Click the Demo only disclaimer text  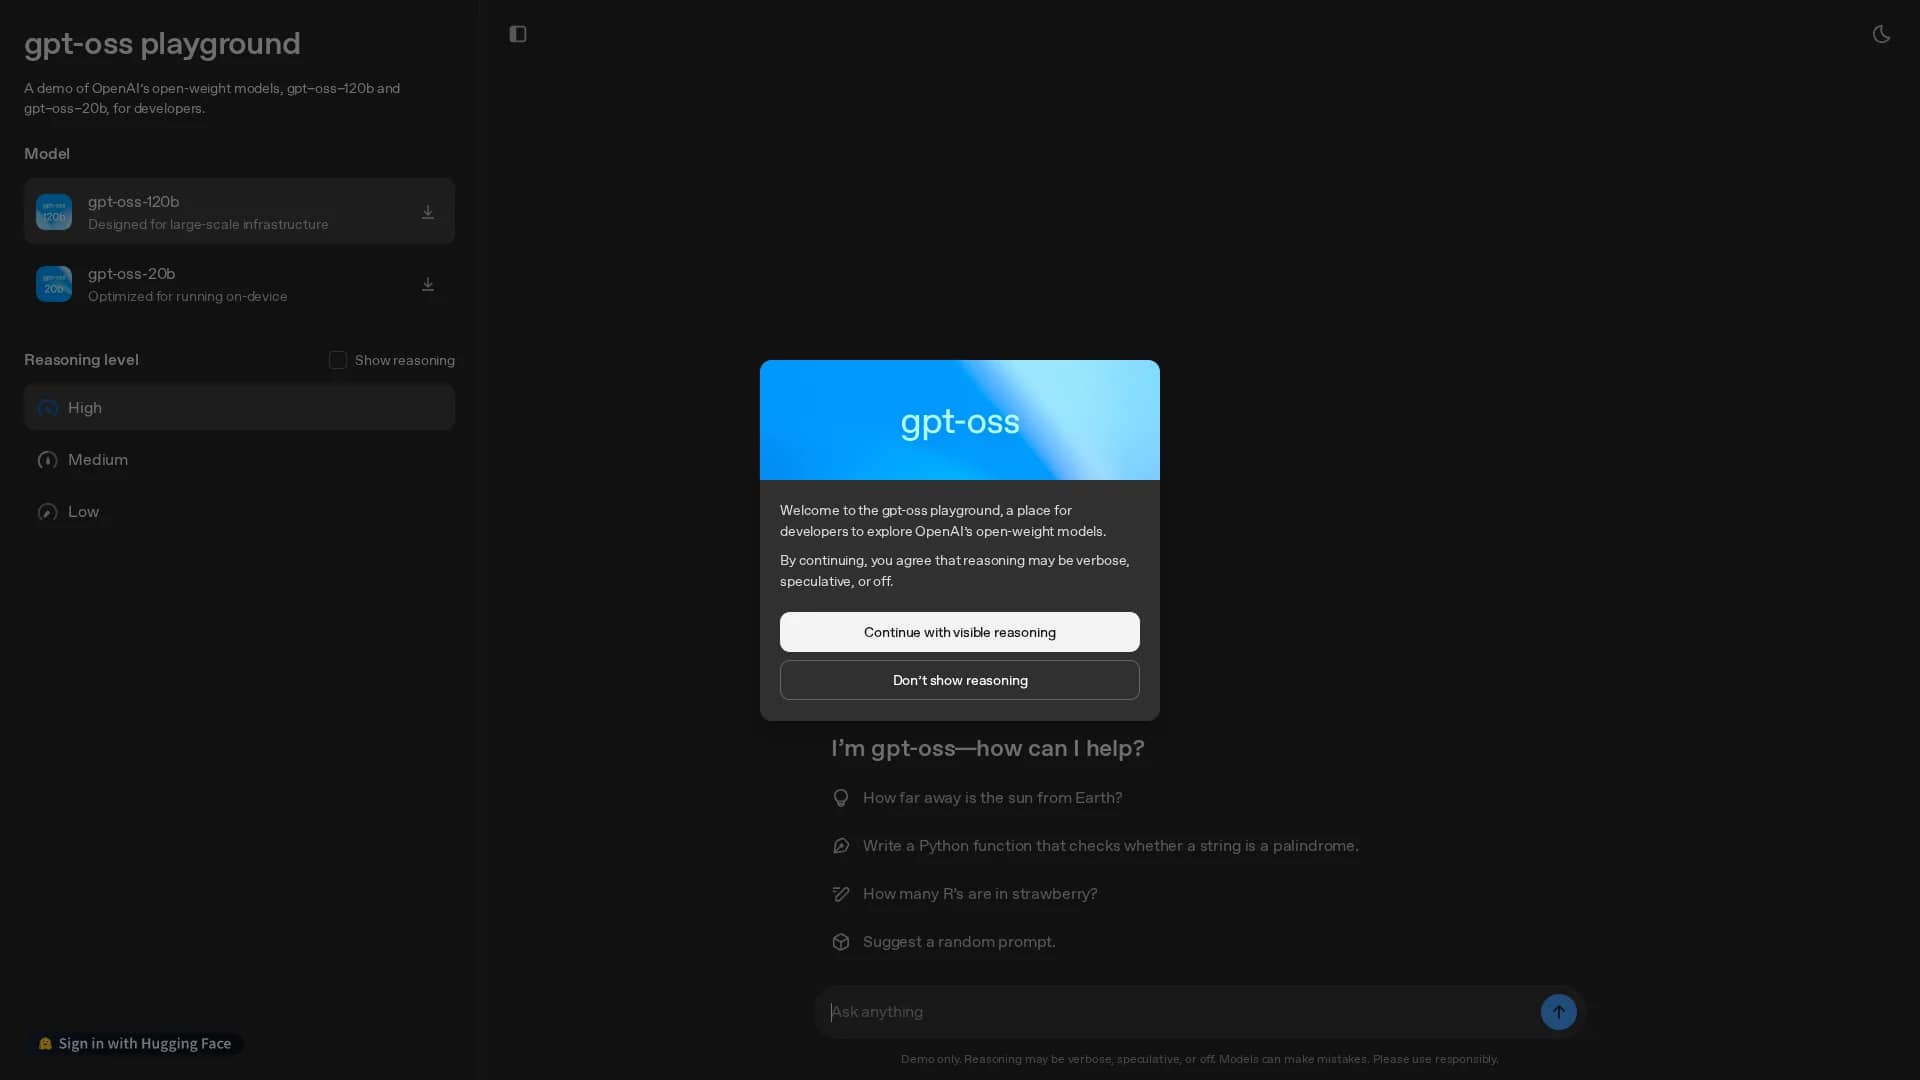[x=1199, y=1059]
